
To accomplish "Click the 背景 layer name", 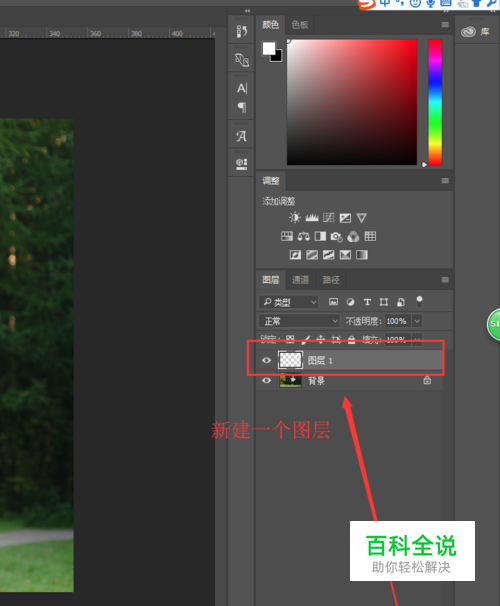I will pyautogui.click(x=316, y=381).
